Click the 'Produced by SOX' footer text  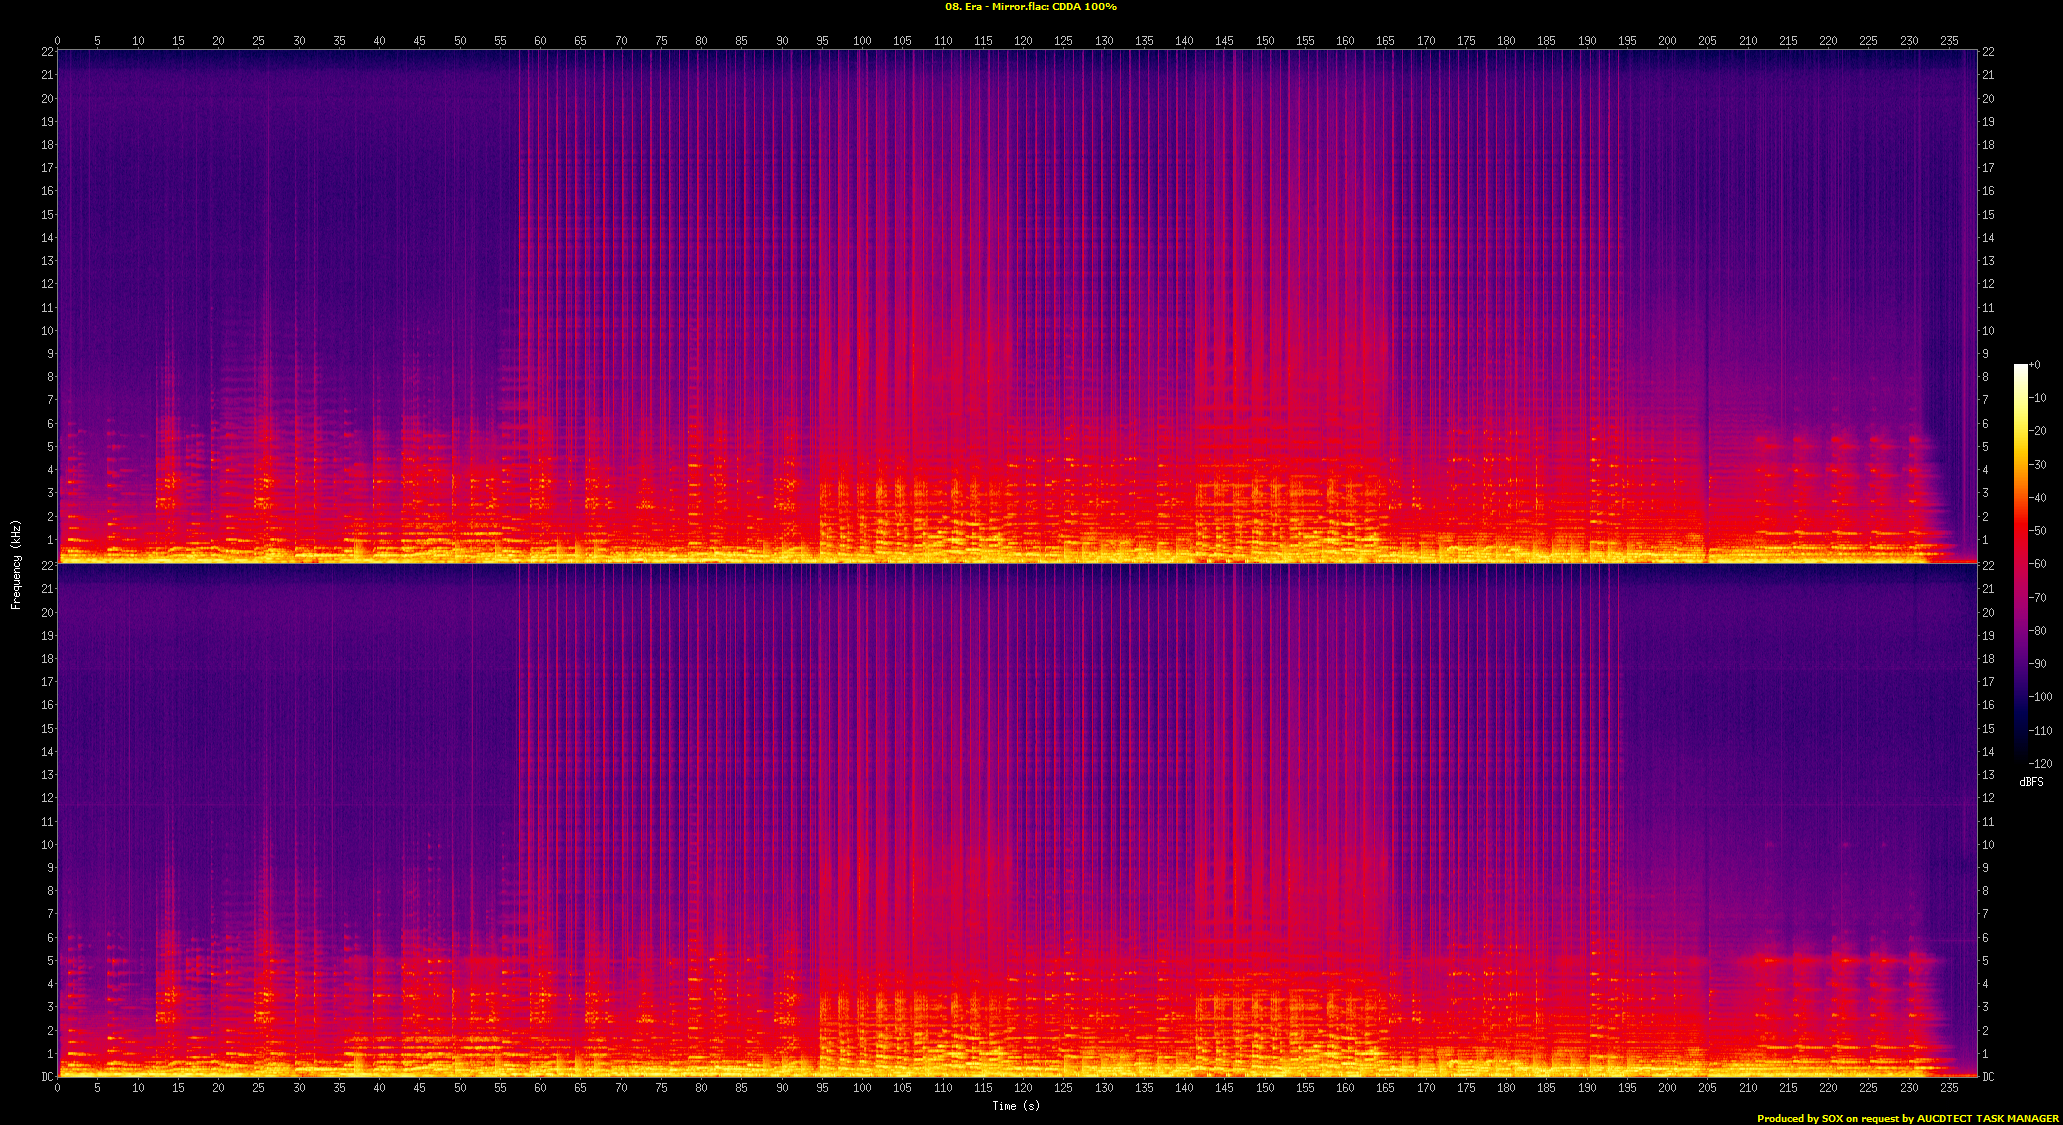click(x=1799, y=1118)
